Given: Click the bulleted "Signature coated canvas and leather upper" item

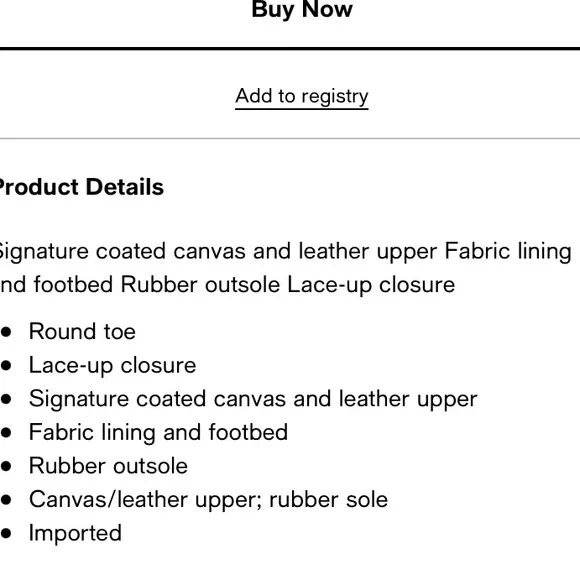Looking at the screenshot, I should (x=253, y=399).
